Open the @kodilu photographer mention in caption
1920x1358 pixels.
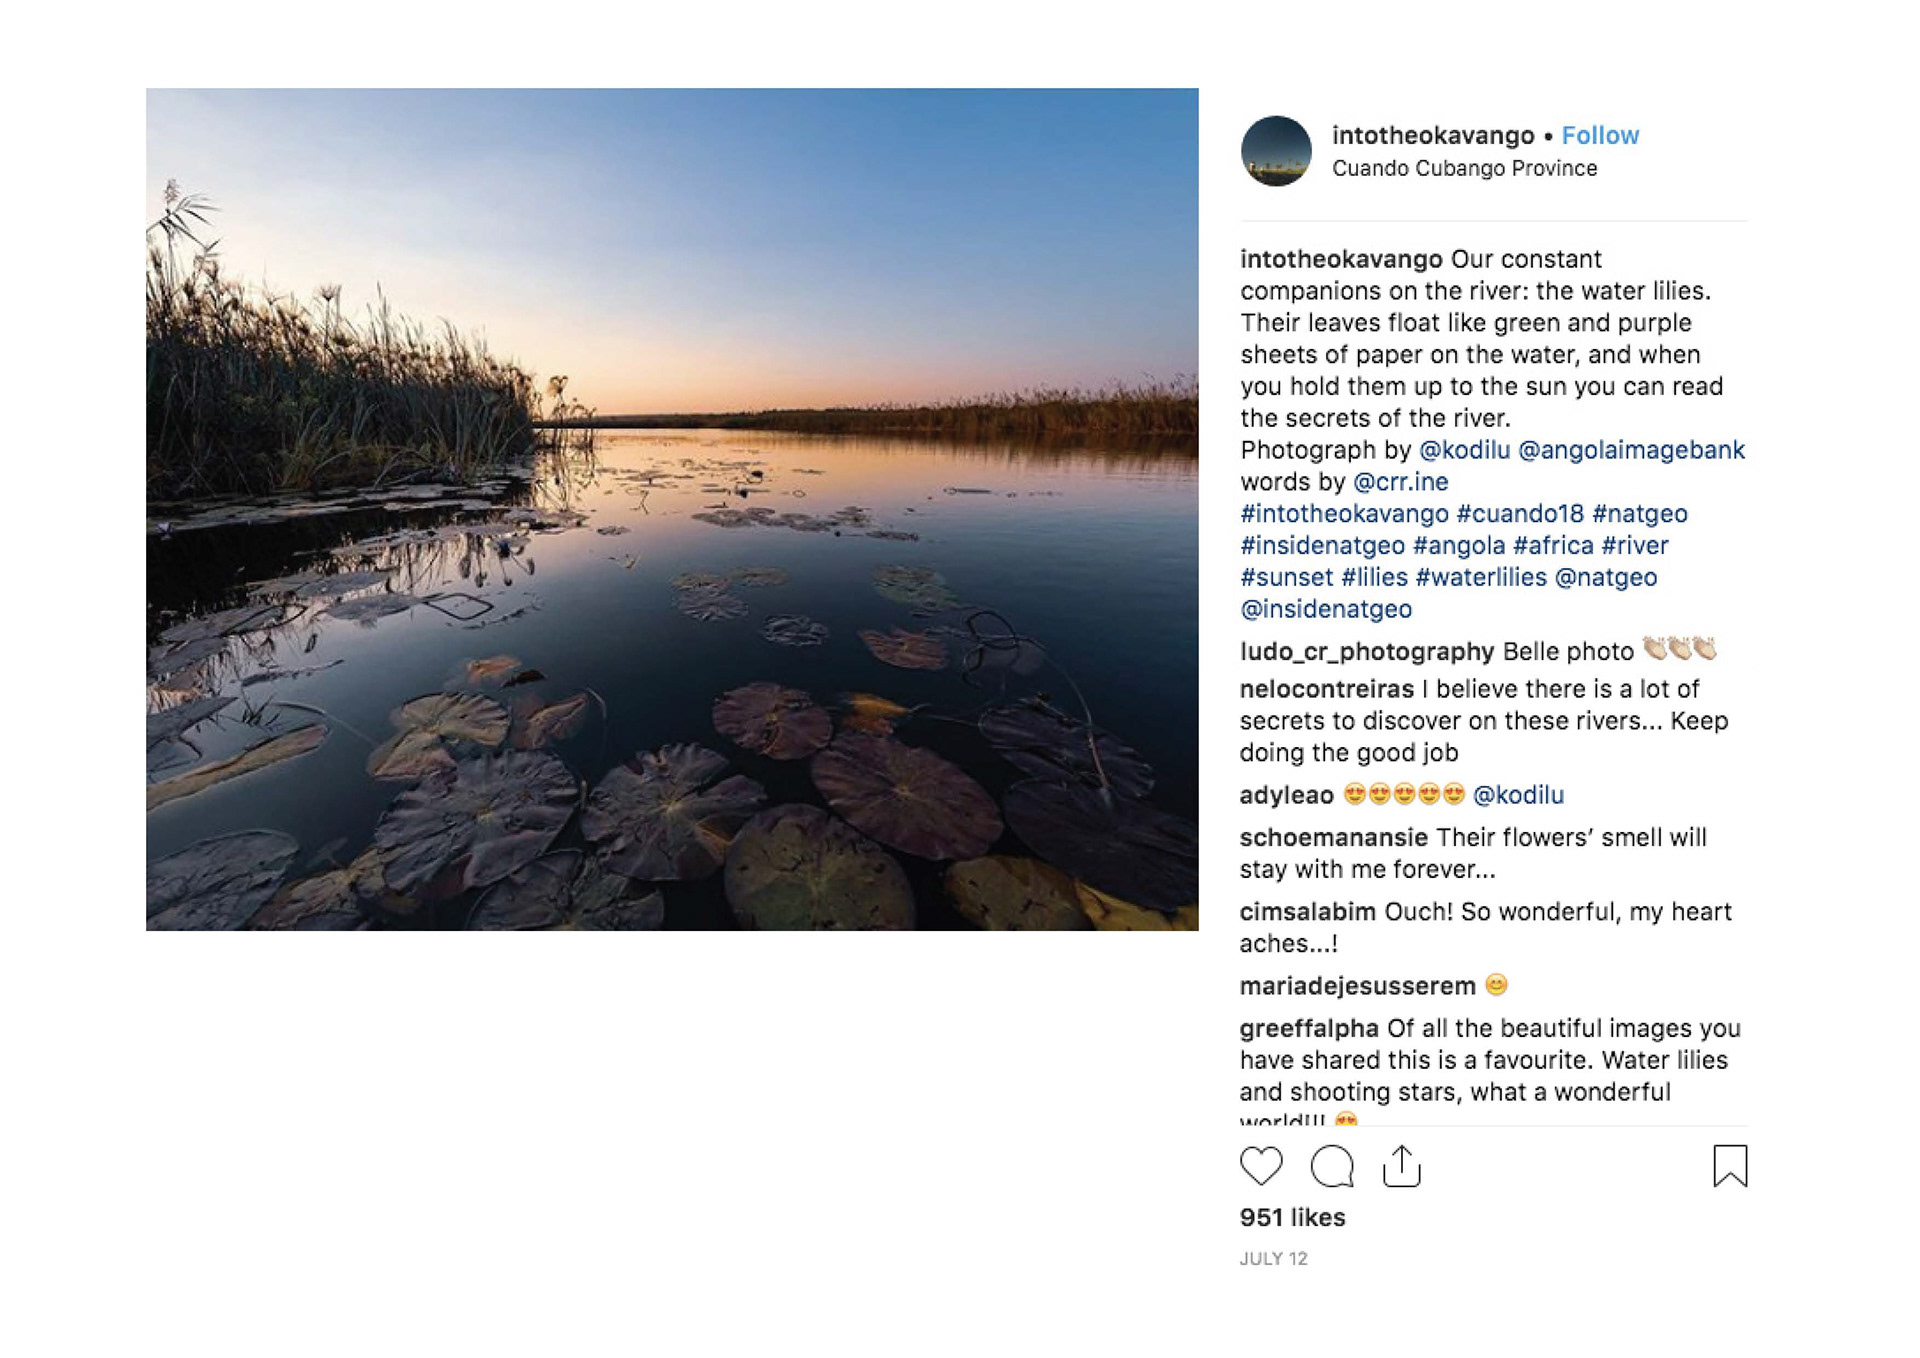click(x=1464, y=450)
